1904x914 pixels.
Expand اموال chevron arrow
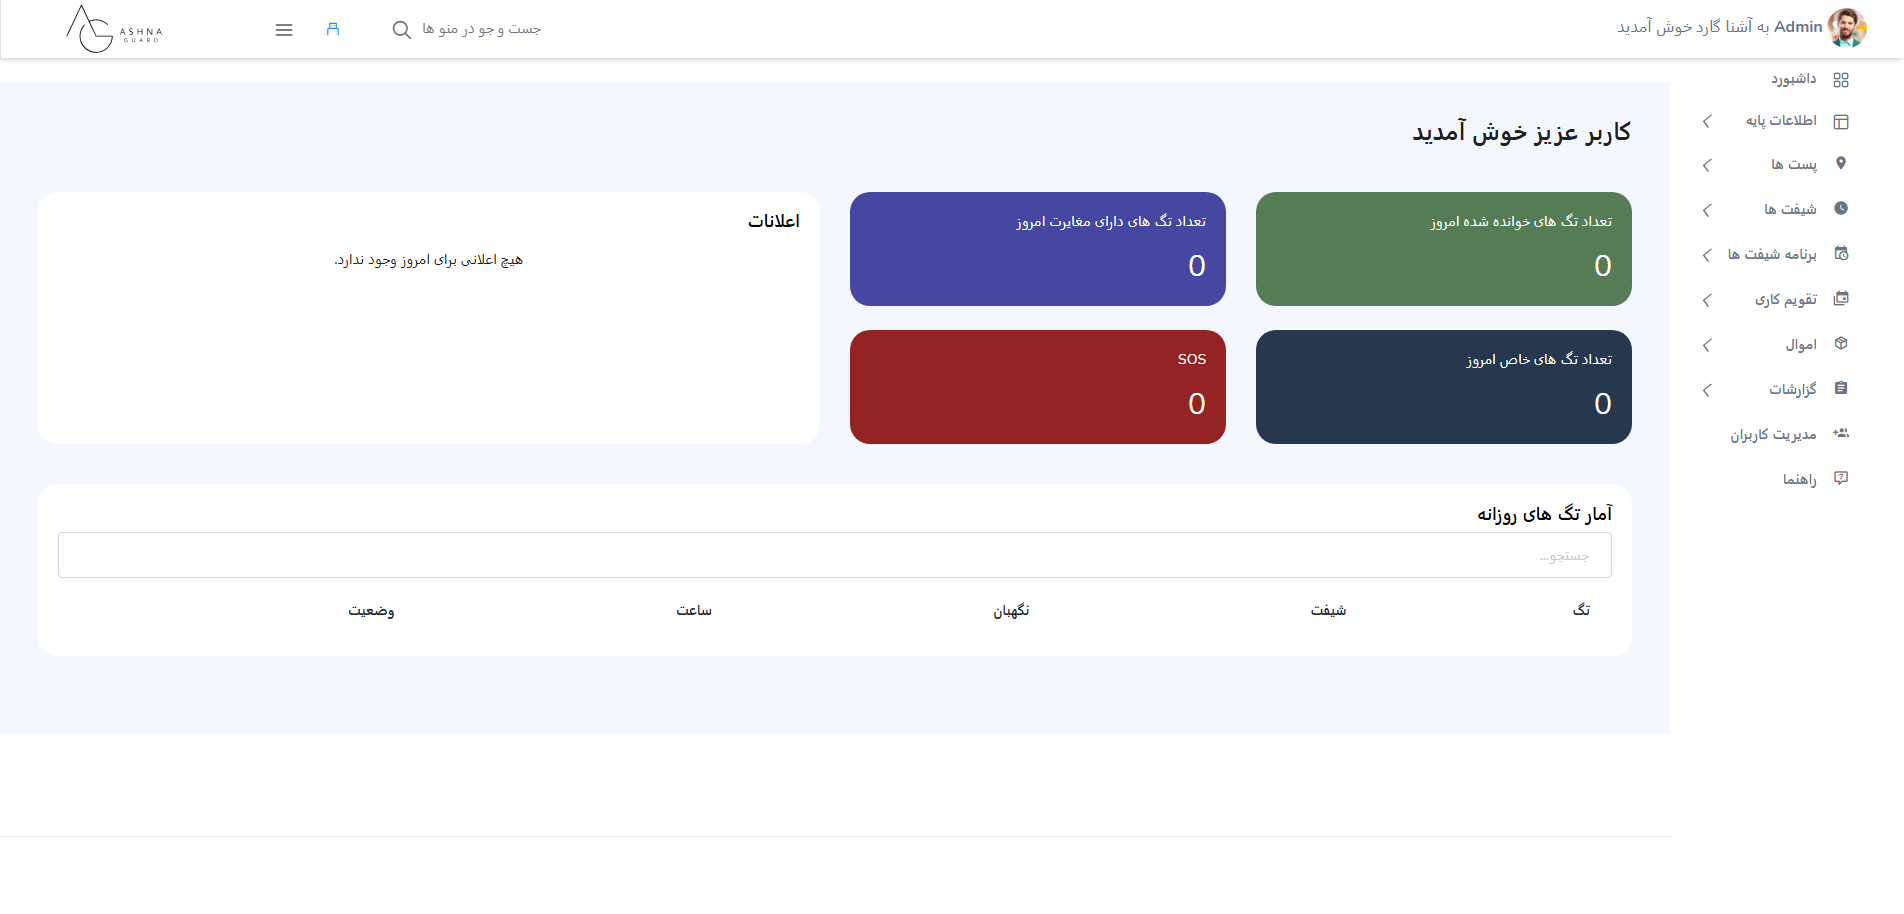(x=1707, y=345)
